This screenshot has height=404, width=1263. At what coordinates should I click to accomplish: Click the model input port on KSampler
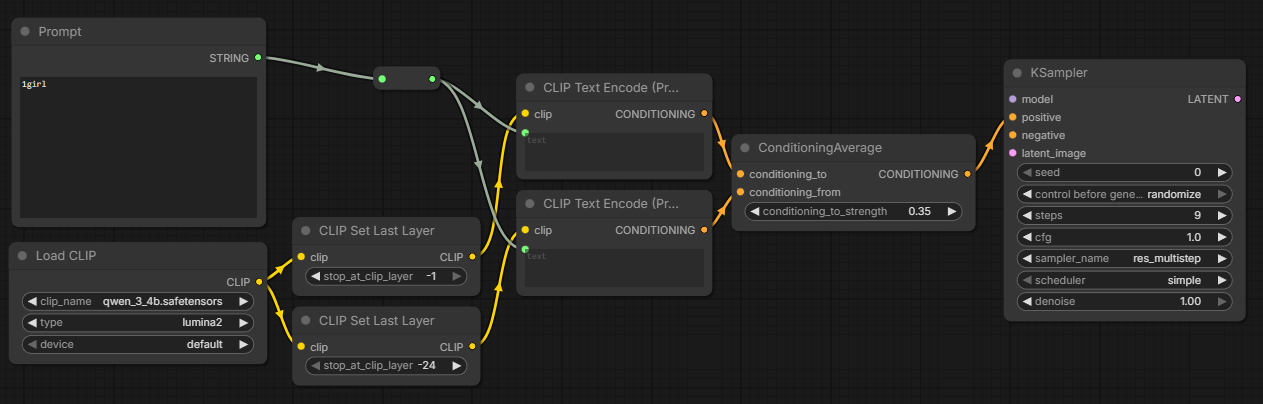(x=1012, y=99)
